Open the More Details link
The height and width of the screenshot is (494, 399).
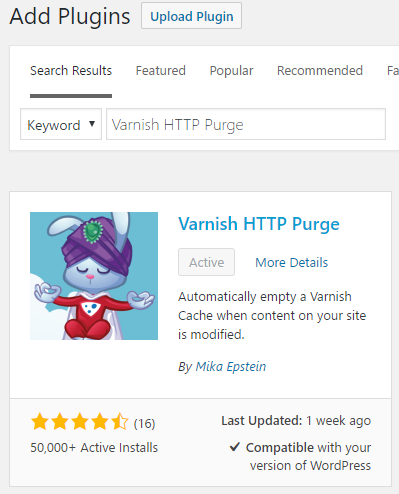tap(292, 263)
